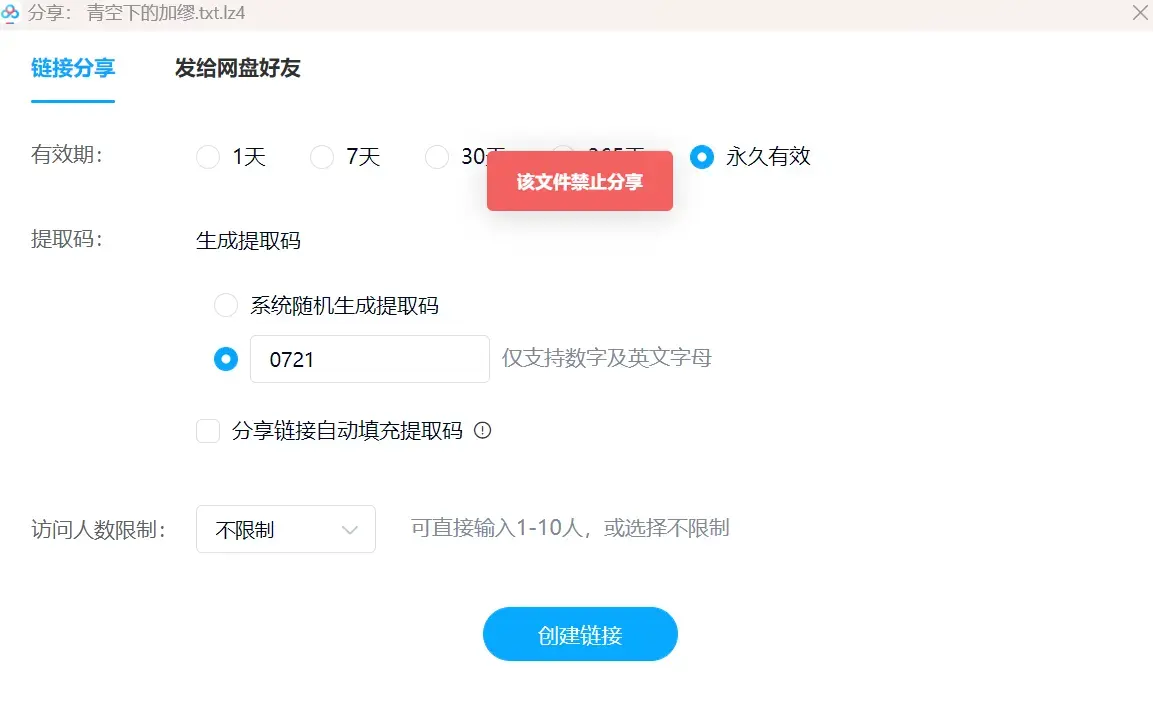Select the 1天 validity radio button
Viewport: 1153px width, 703px height.
coord(208,157)
